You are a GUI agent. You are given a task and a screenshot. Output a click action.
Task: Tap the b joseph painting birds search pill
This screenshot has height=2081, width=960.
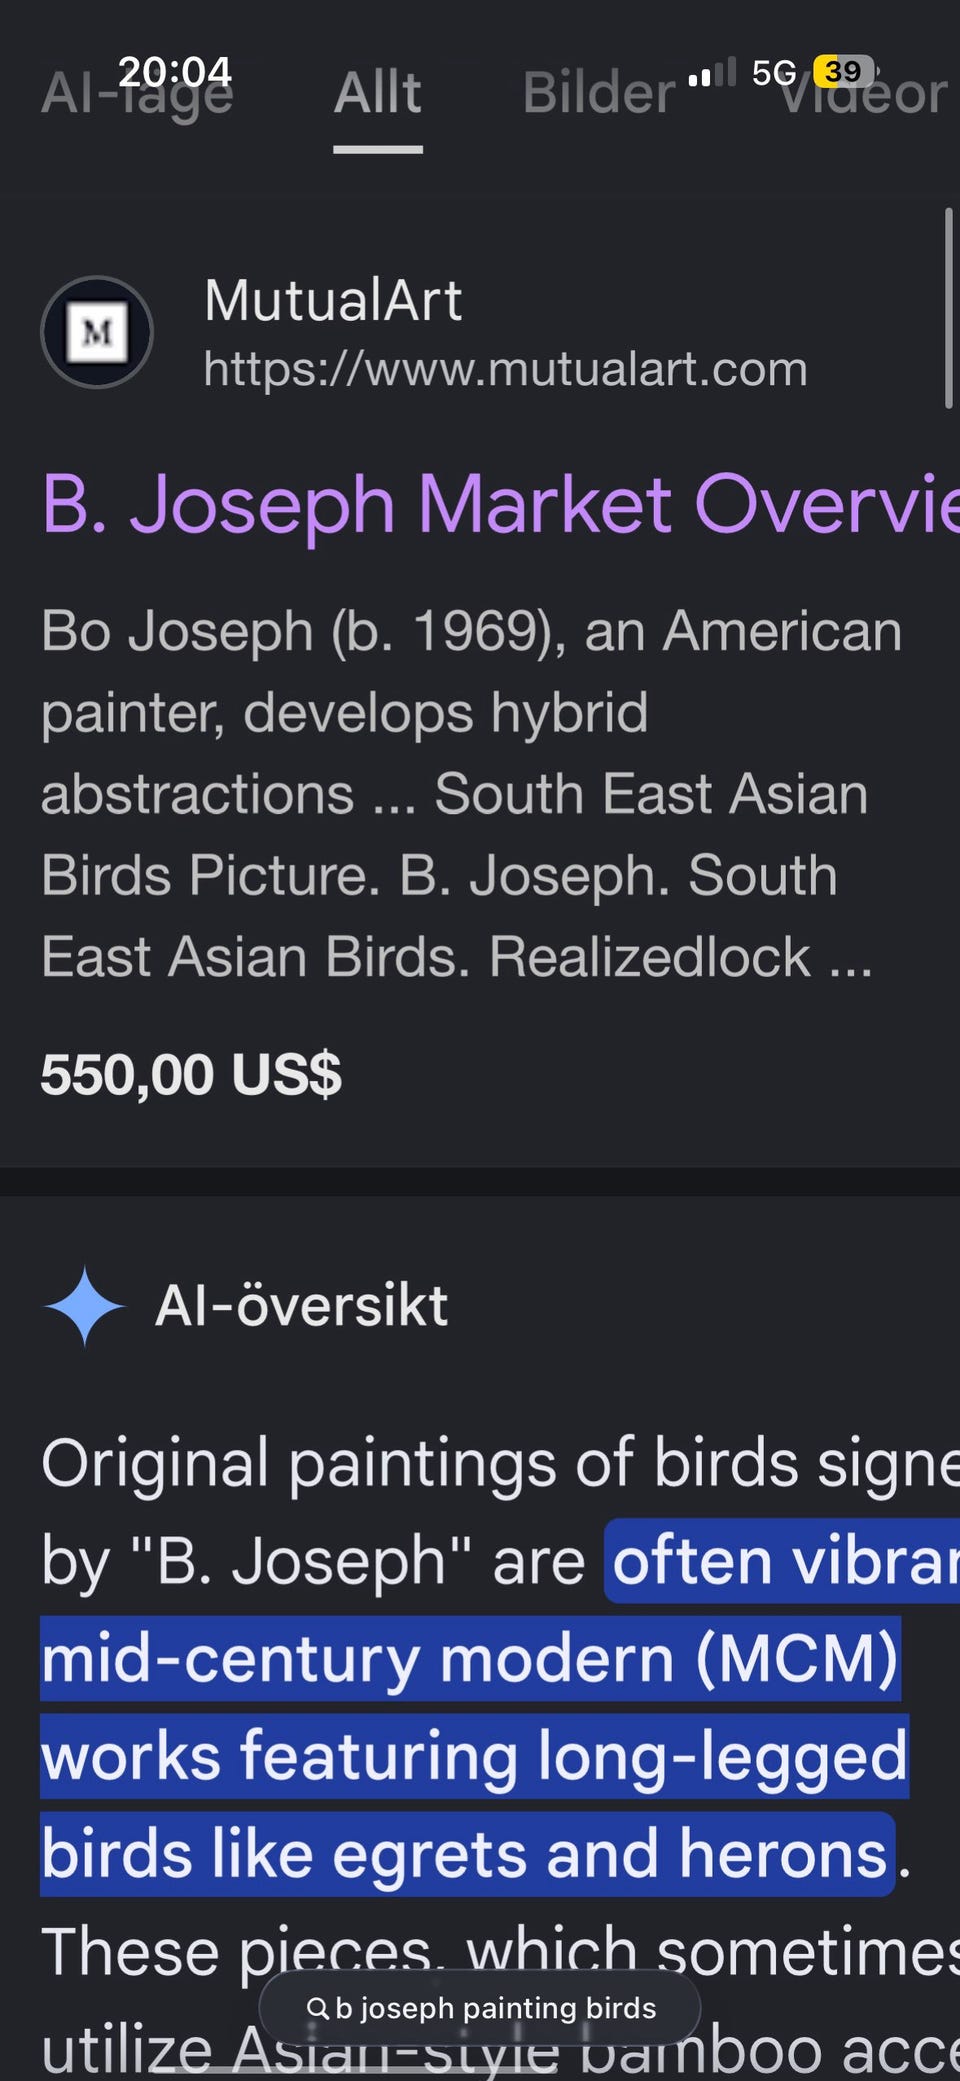point(480,2008)
